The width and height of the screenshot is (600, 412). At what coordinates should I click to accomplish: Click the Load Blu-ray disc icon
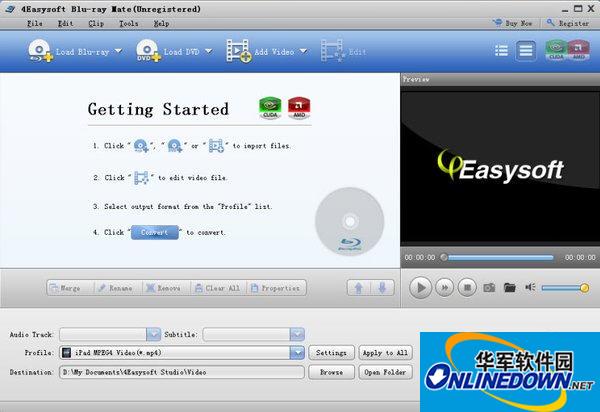click(x=40, y=50)
